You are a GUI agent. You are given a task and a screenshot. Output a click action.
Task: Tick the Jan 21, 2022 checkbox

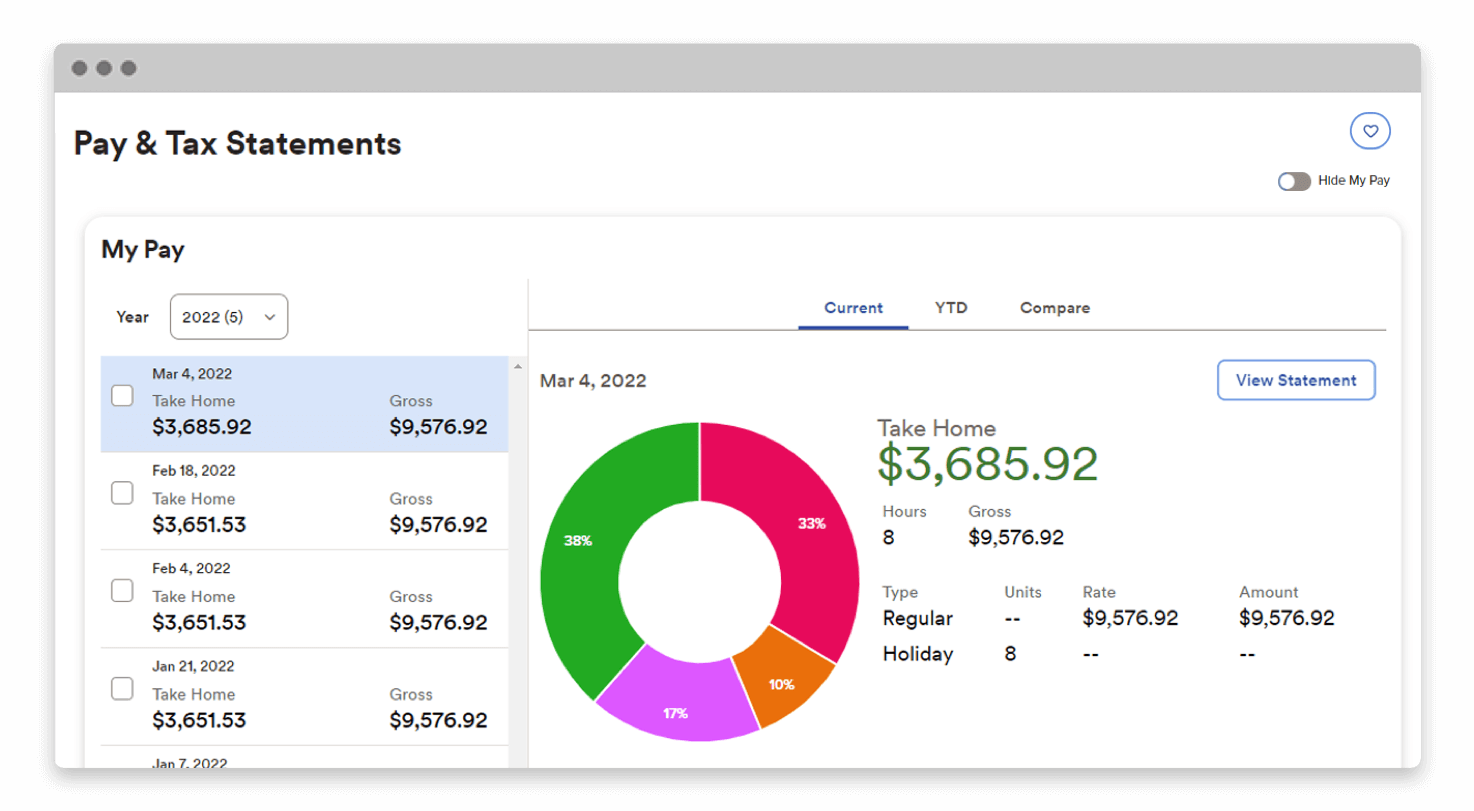pyautogui.click(x=121, y=688)
